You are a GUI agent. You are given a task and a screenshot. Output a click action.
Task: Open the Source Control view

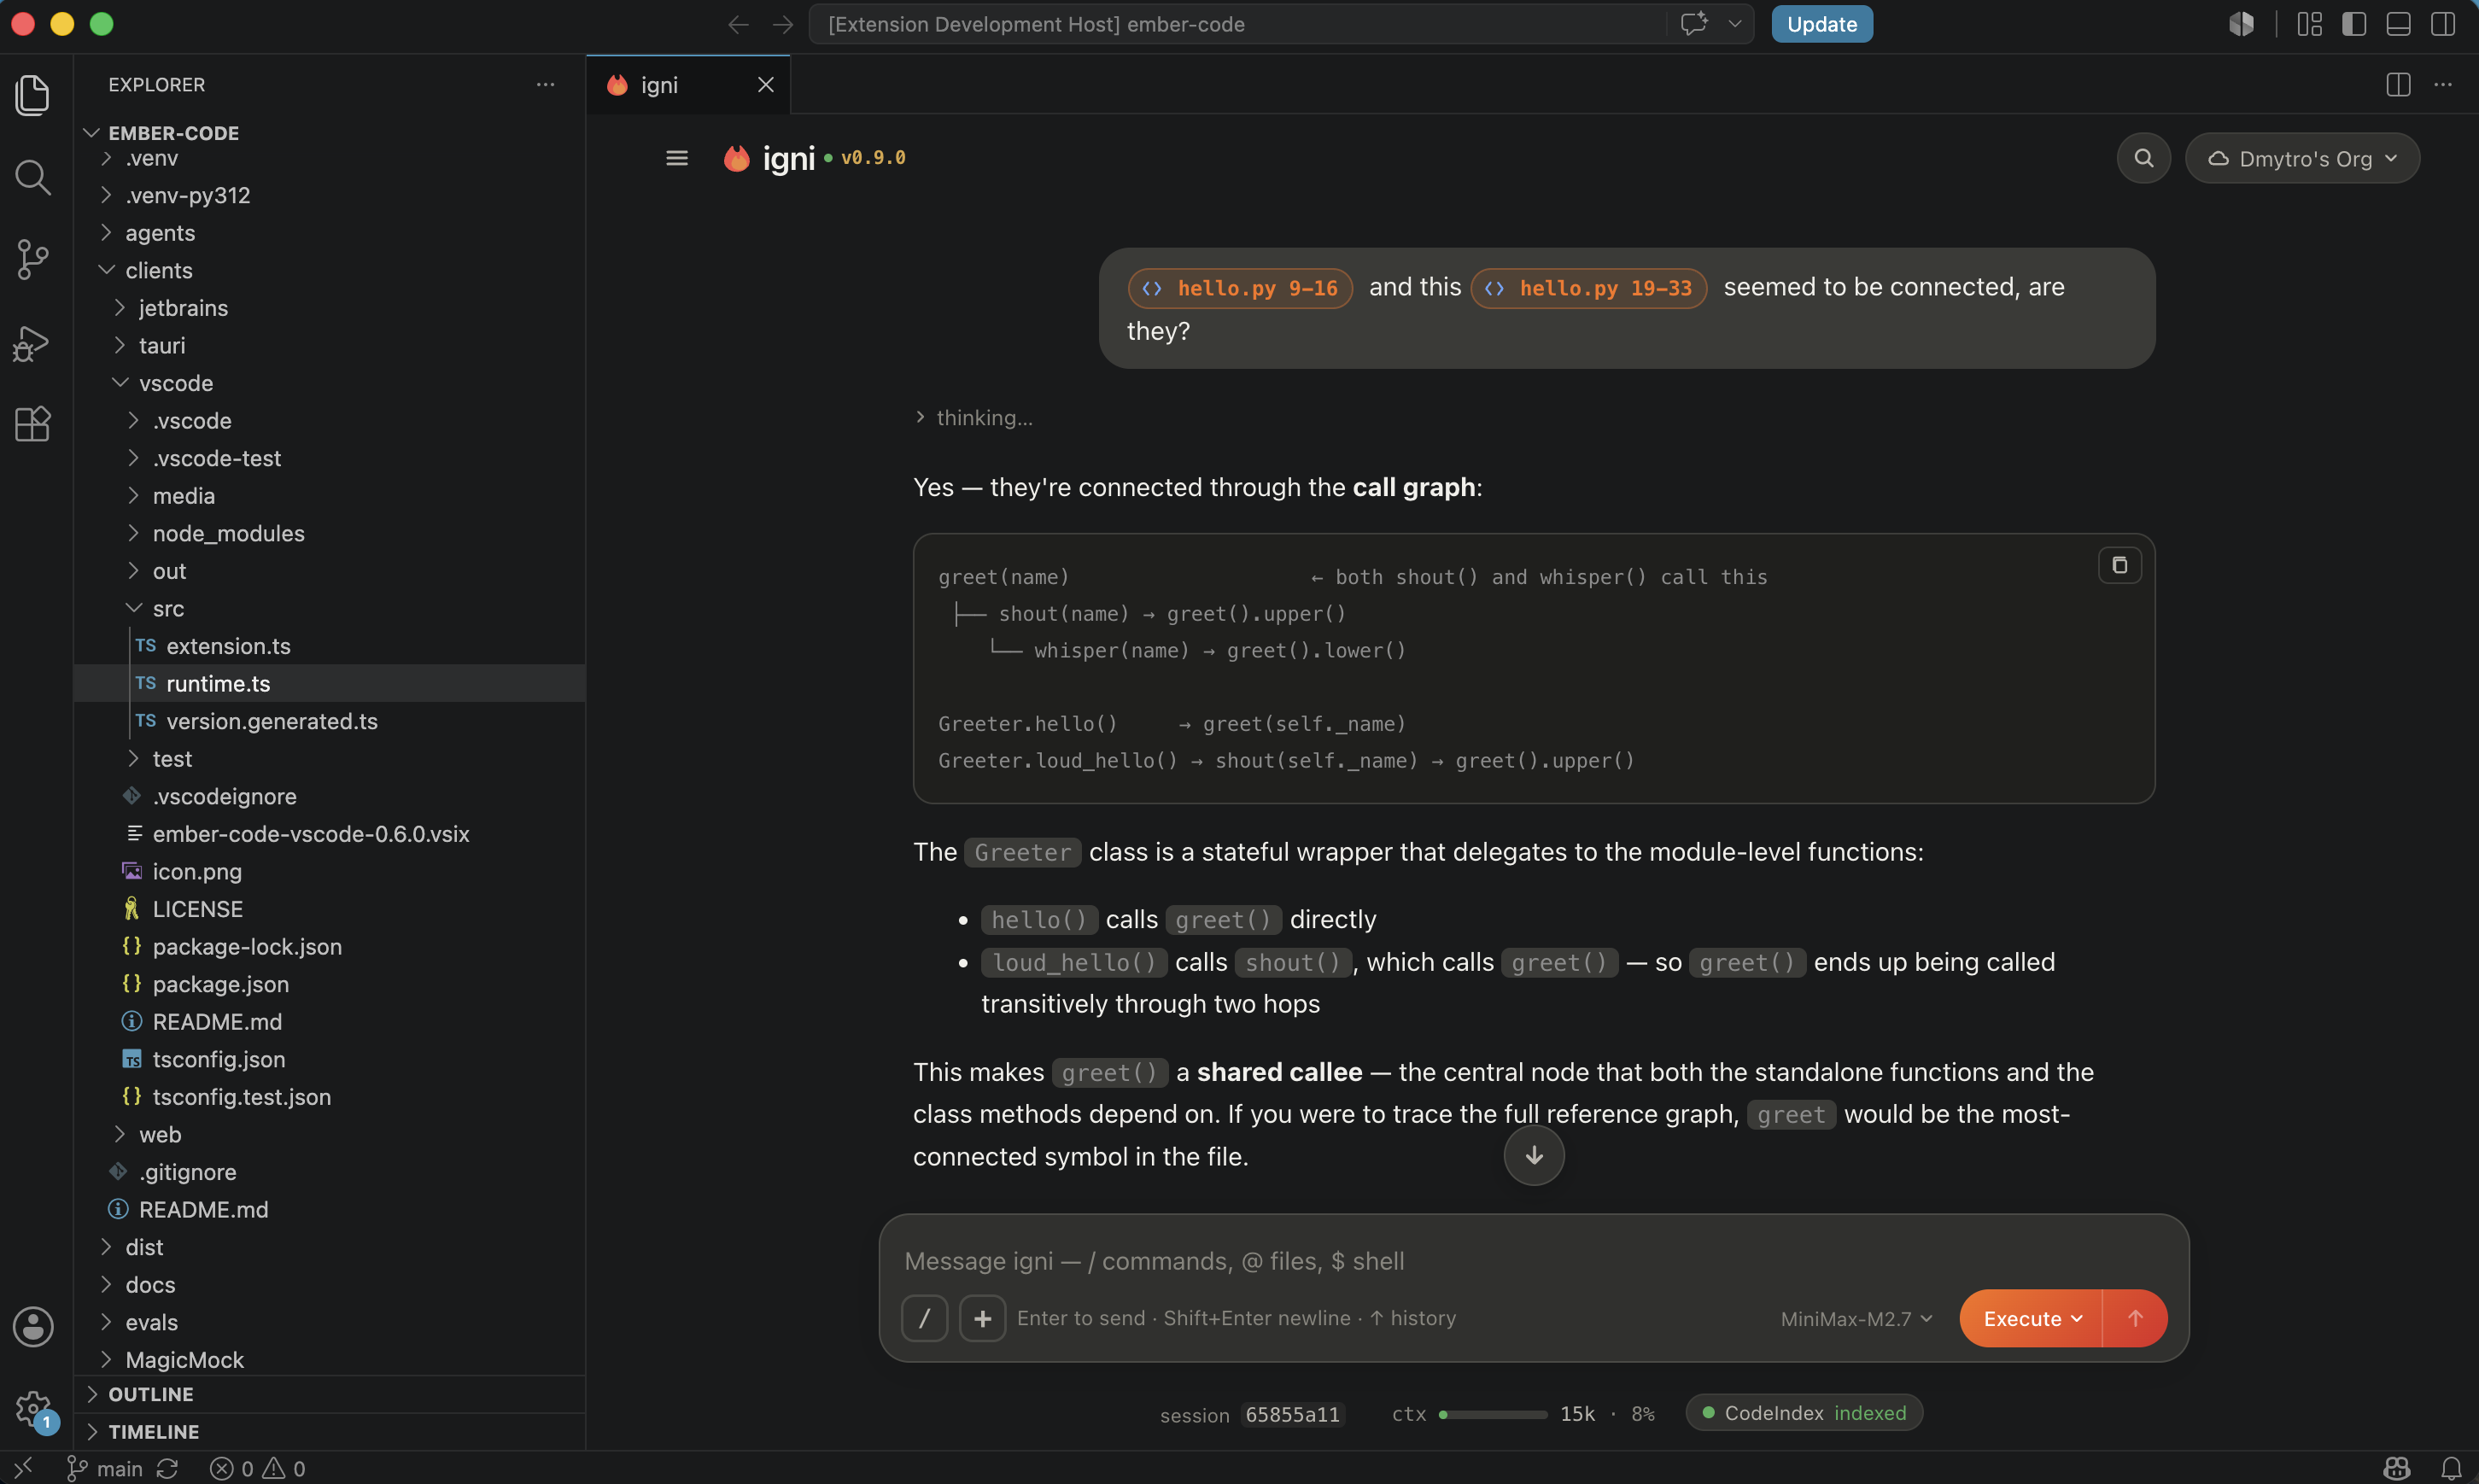[33, 260]
